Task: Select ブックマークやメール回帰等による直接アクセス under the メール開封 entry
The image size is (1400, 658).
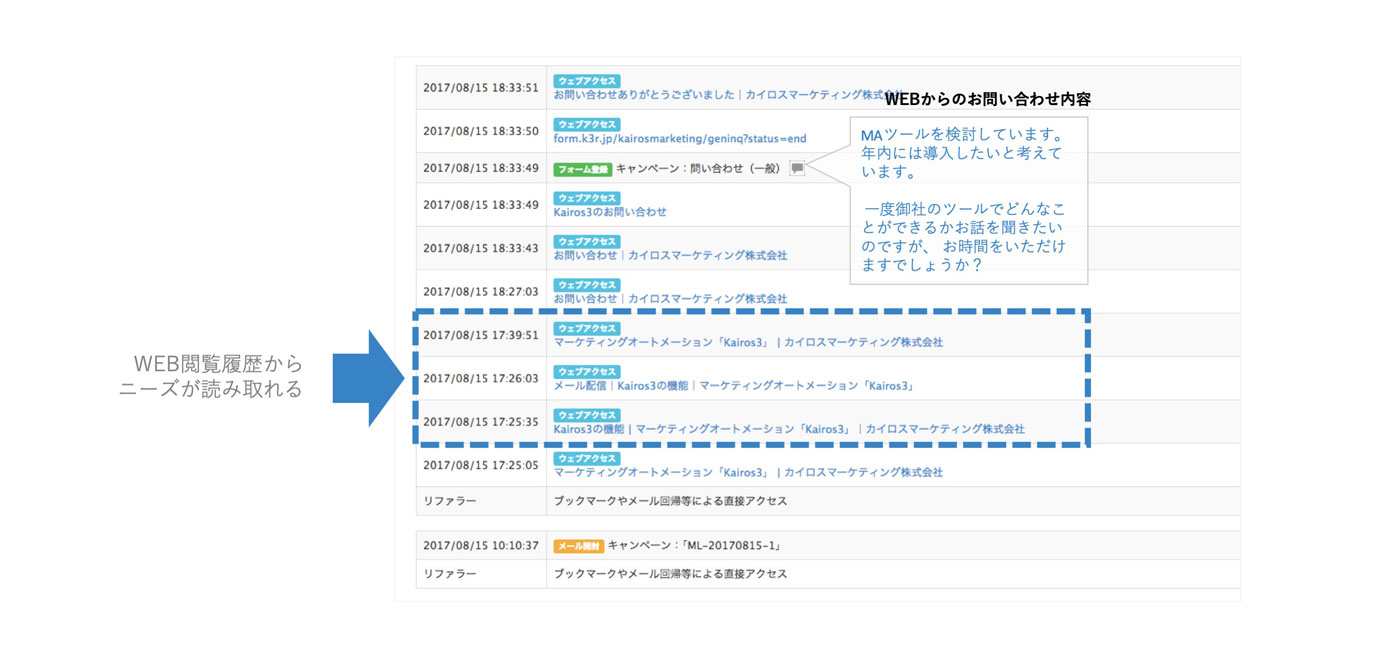Action: tap(671, 574)
